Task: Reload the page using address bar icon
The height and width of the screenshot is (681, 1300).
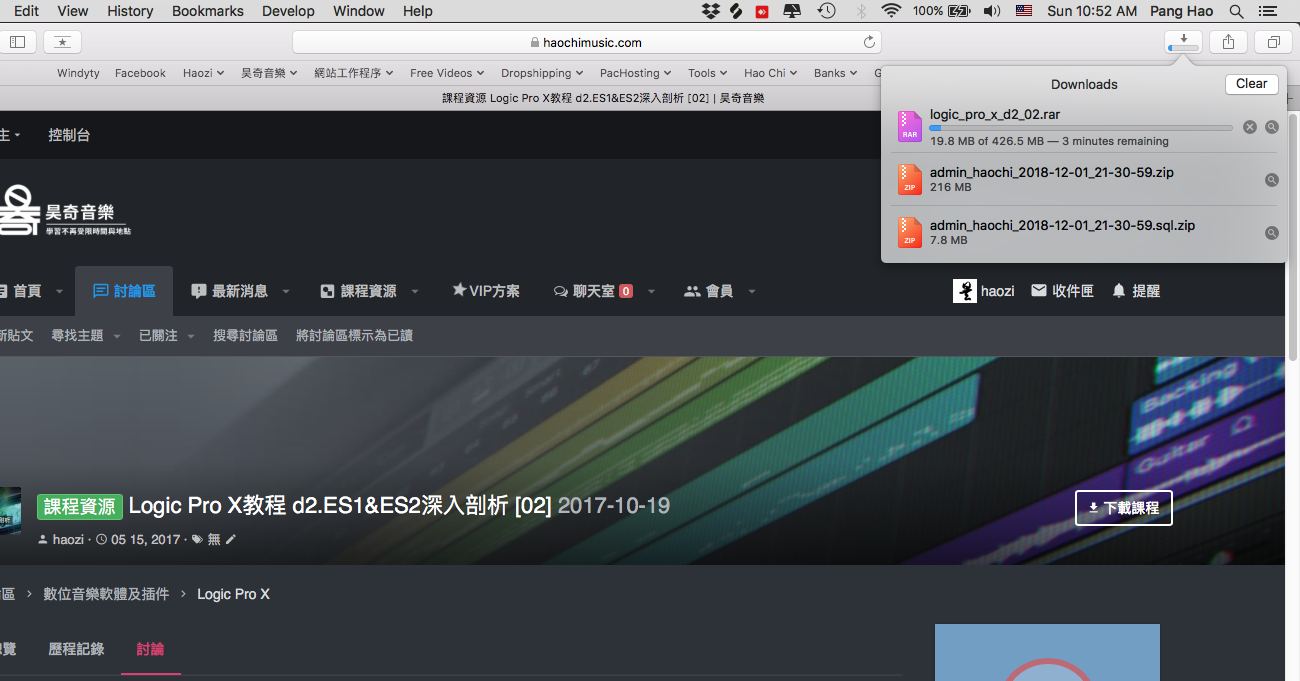Action: [x=869, y=42]
